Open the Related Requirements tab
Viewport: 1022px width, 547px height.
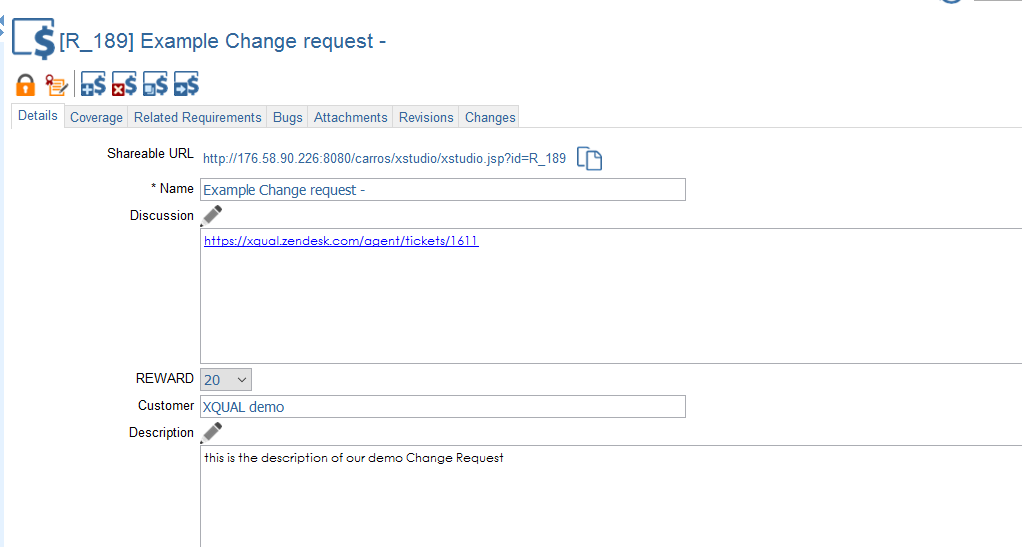[197, 117]
